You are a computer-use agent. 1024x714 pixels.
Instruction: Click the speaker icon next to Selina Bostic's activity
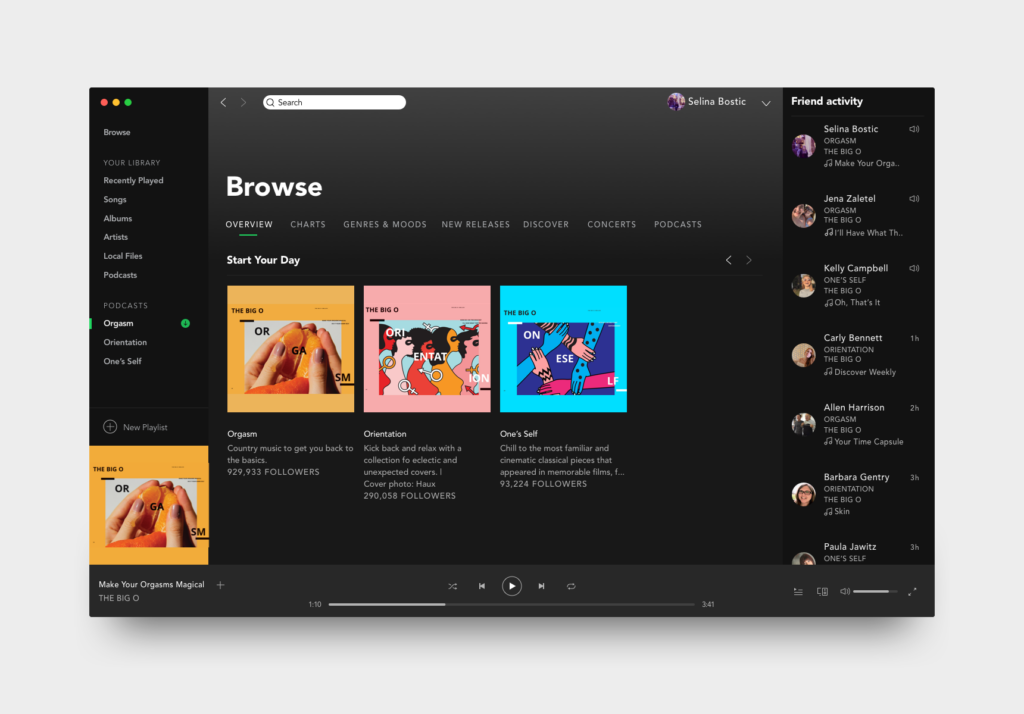click(x=914, y=129)
